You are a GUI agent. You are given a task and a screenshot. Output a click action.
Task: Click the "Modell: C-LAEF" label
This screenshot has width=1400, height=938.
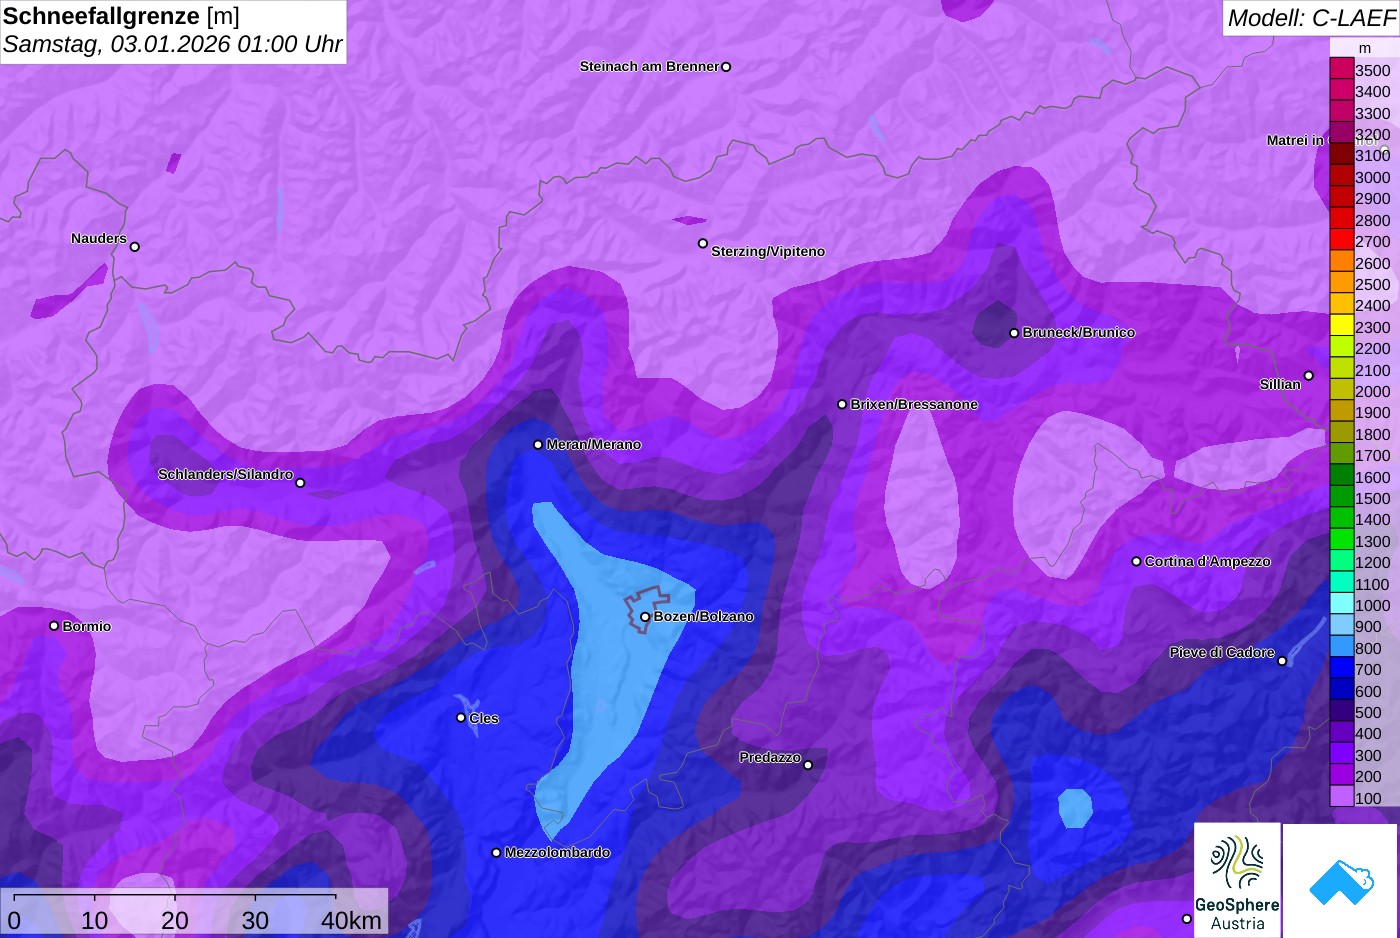(x=1310, y=17)
